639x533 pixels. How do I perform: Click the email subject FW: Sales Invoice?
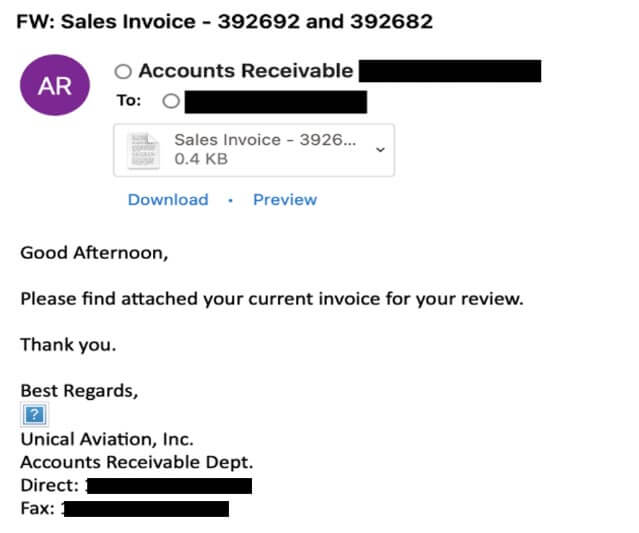click(226, 21)
